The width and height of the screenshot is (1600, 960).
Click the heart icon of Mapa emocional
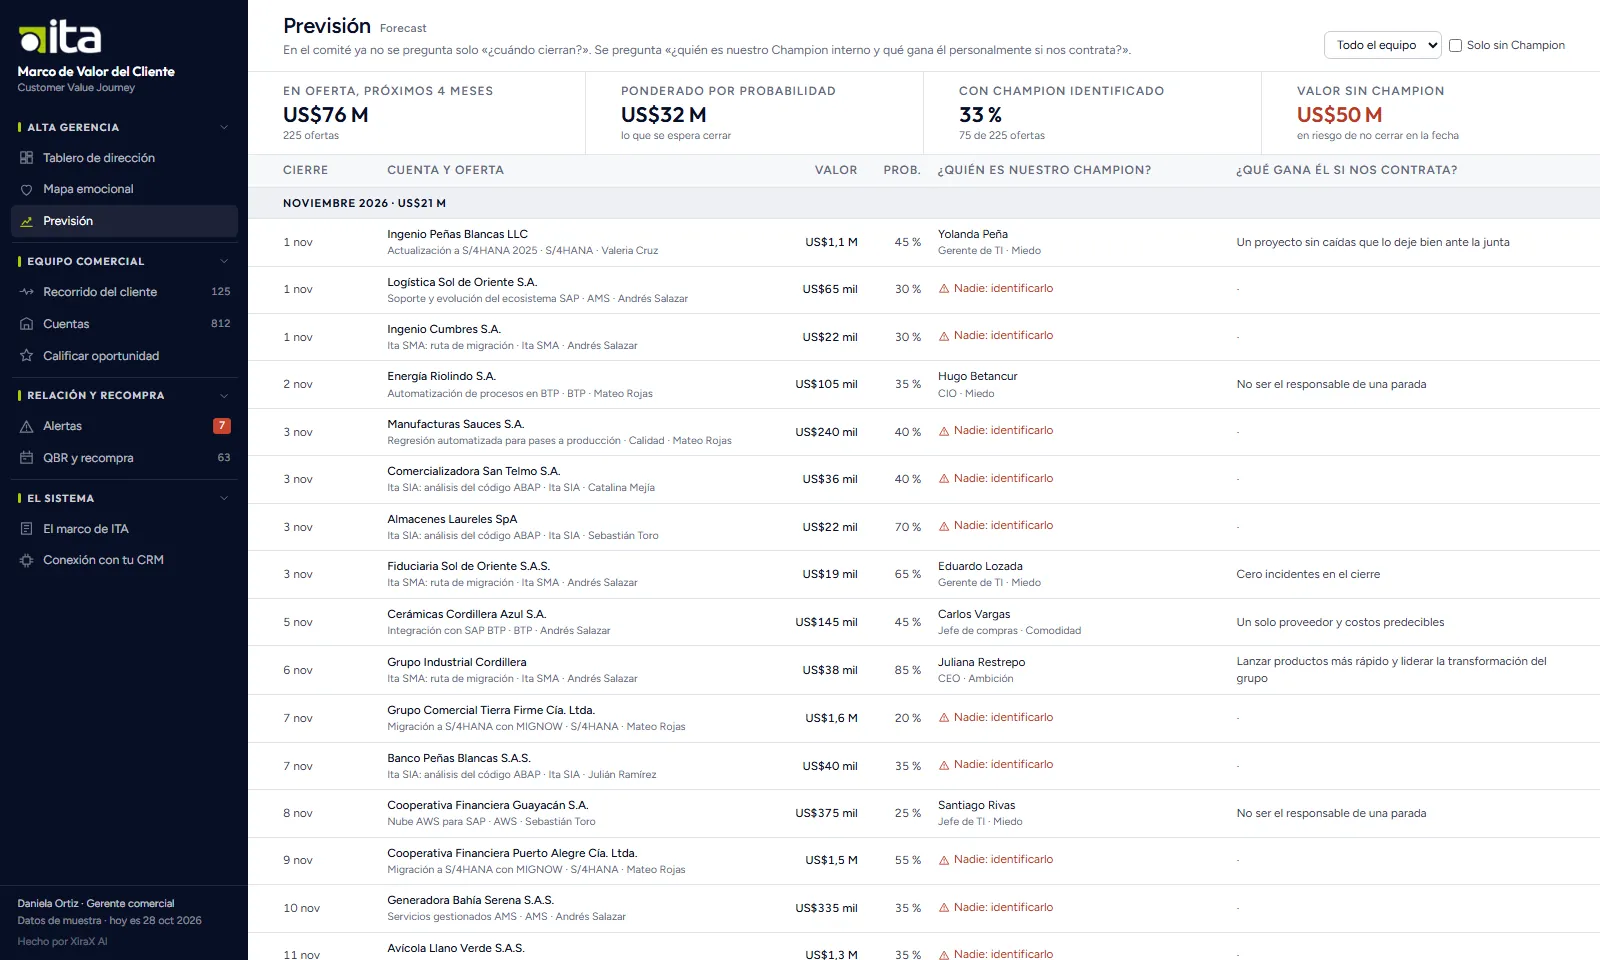tap(26, 189)
